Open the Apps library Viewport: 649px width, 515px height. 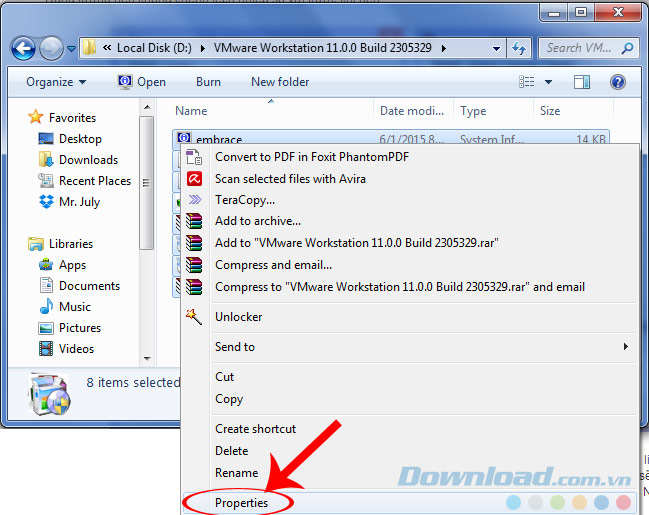[62, 265]
